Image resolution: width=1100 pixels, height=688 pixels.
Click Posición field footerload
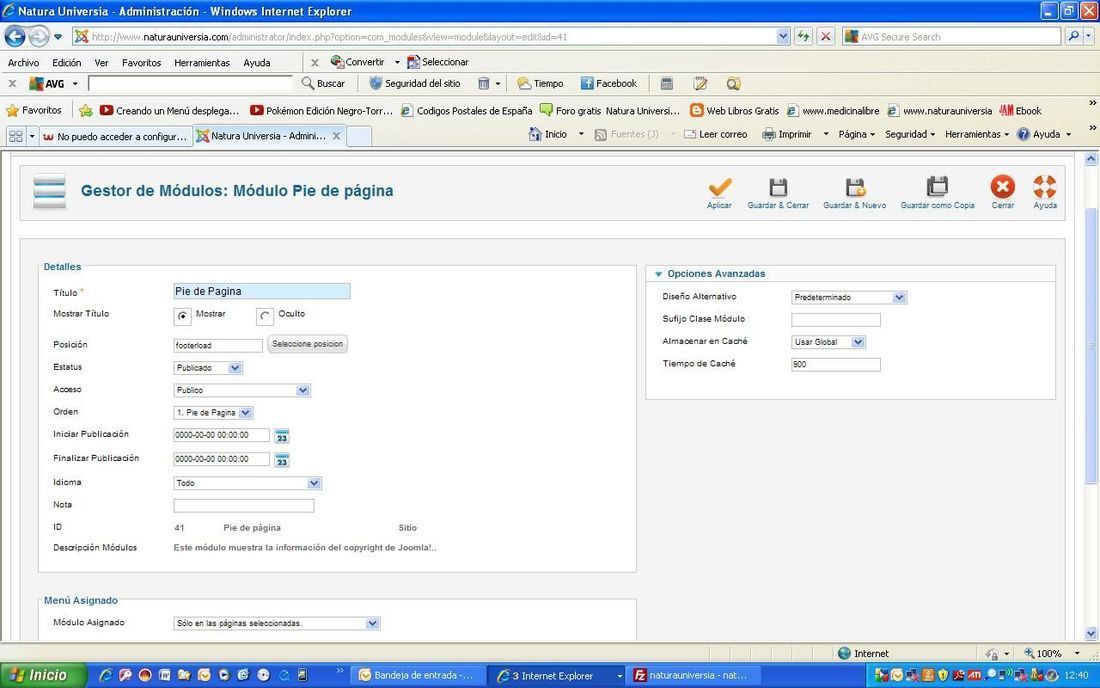(x=218, y=345)
